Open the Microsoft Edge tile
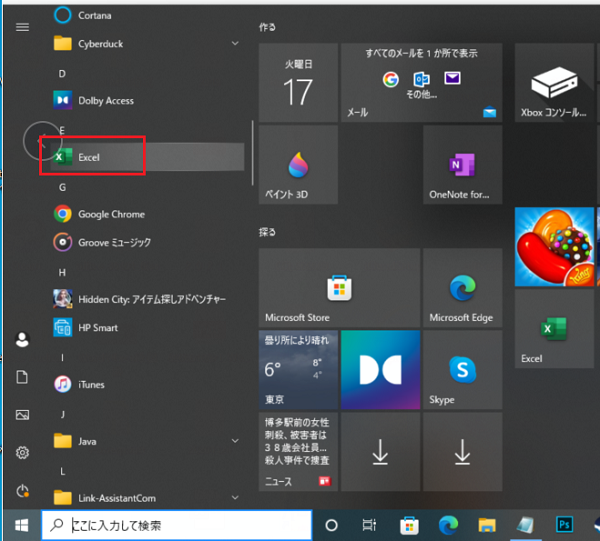This screenshot has height=541, width=600. tap(462, 288)
